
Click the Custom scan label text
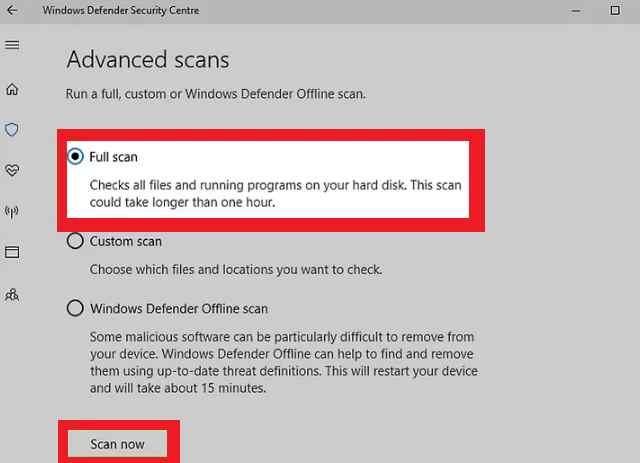coord(126,241)
